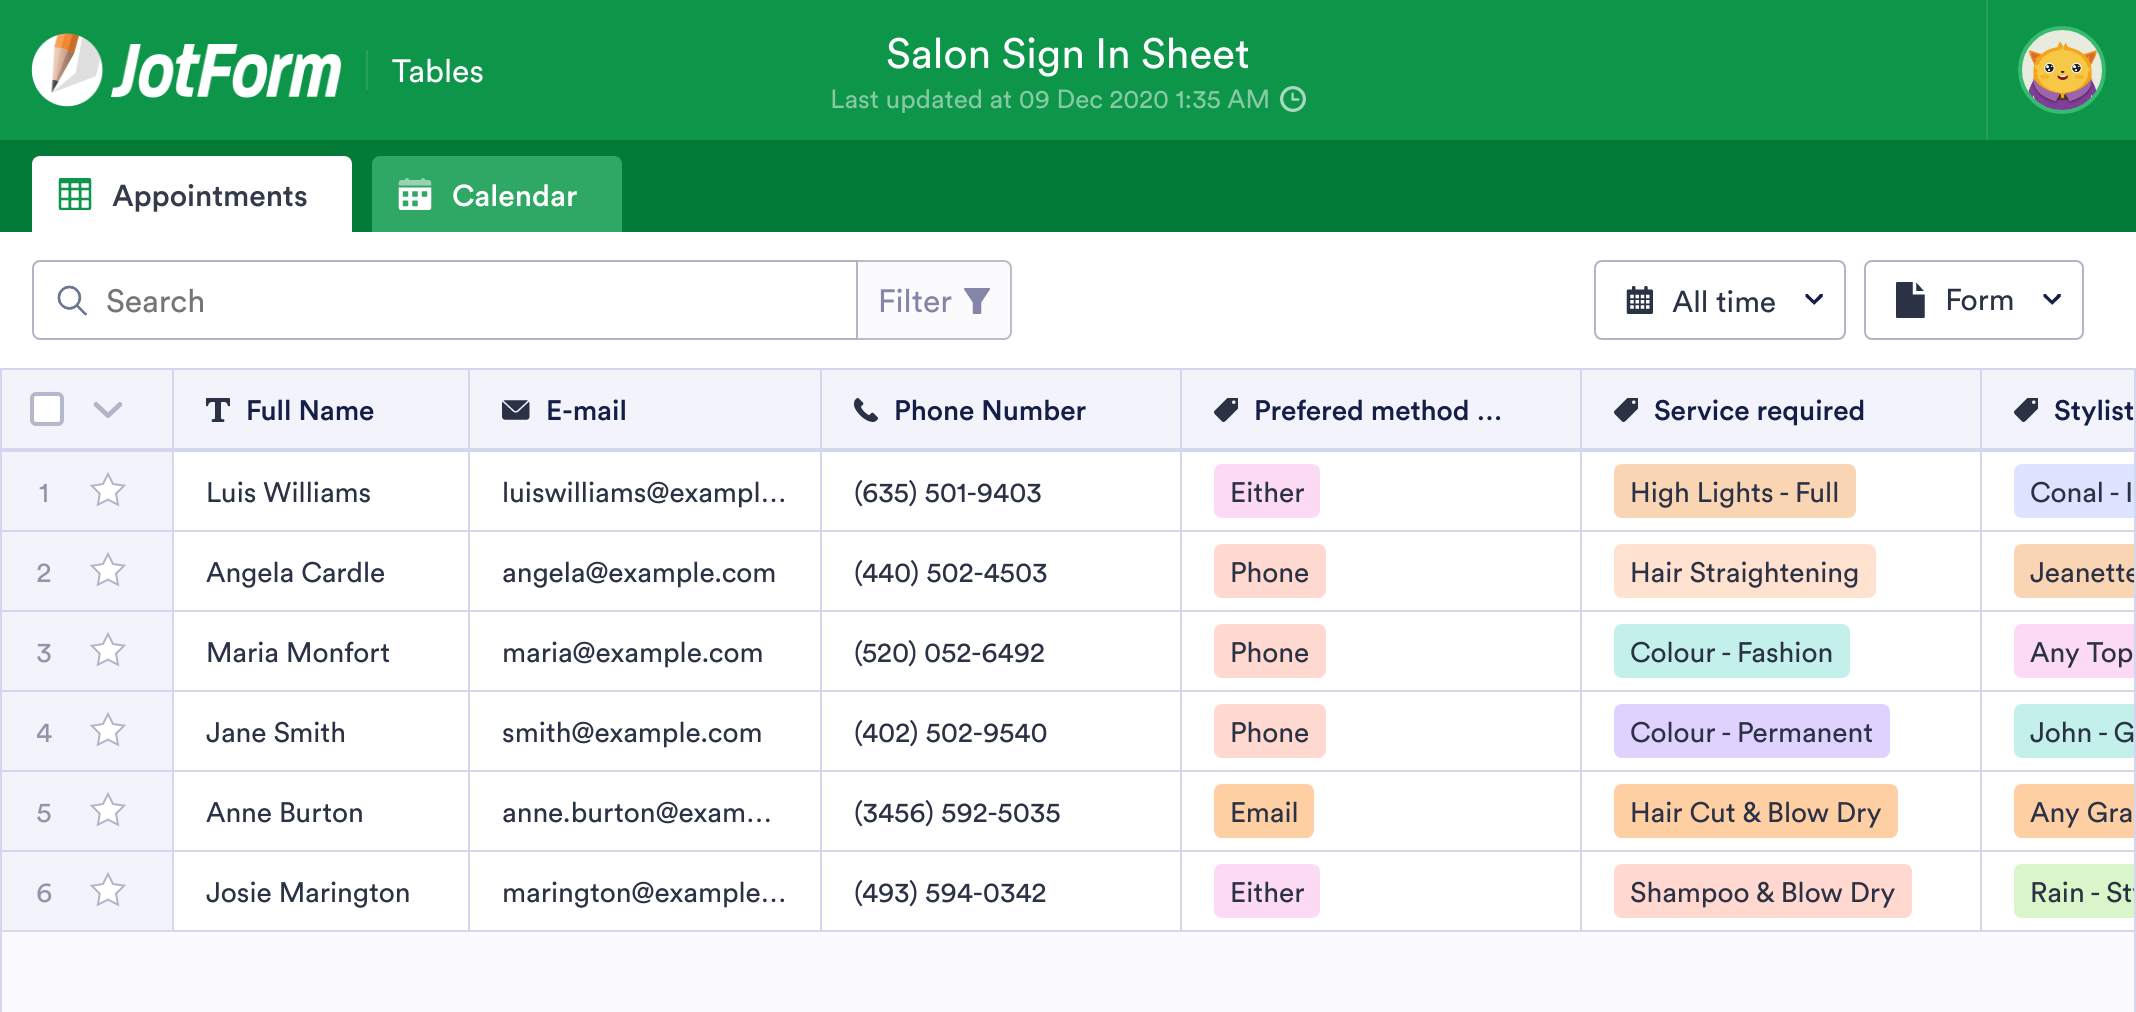This screenshot has height=1012, width=2136.
Task: Star the Luis Williams row
Action: (x=107, y=491)
